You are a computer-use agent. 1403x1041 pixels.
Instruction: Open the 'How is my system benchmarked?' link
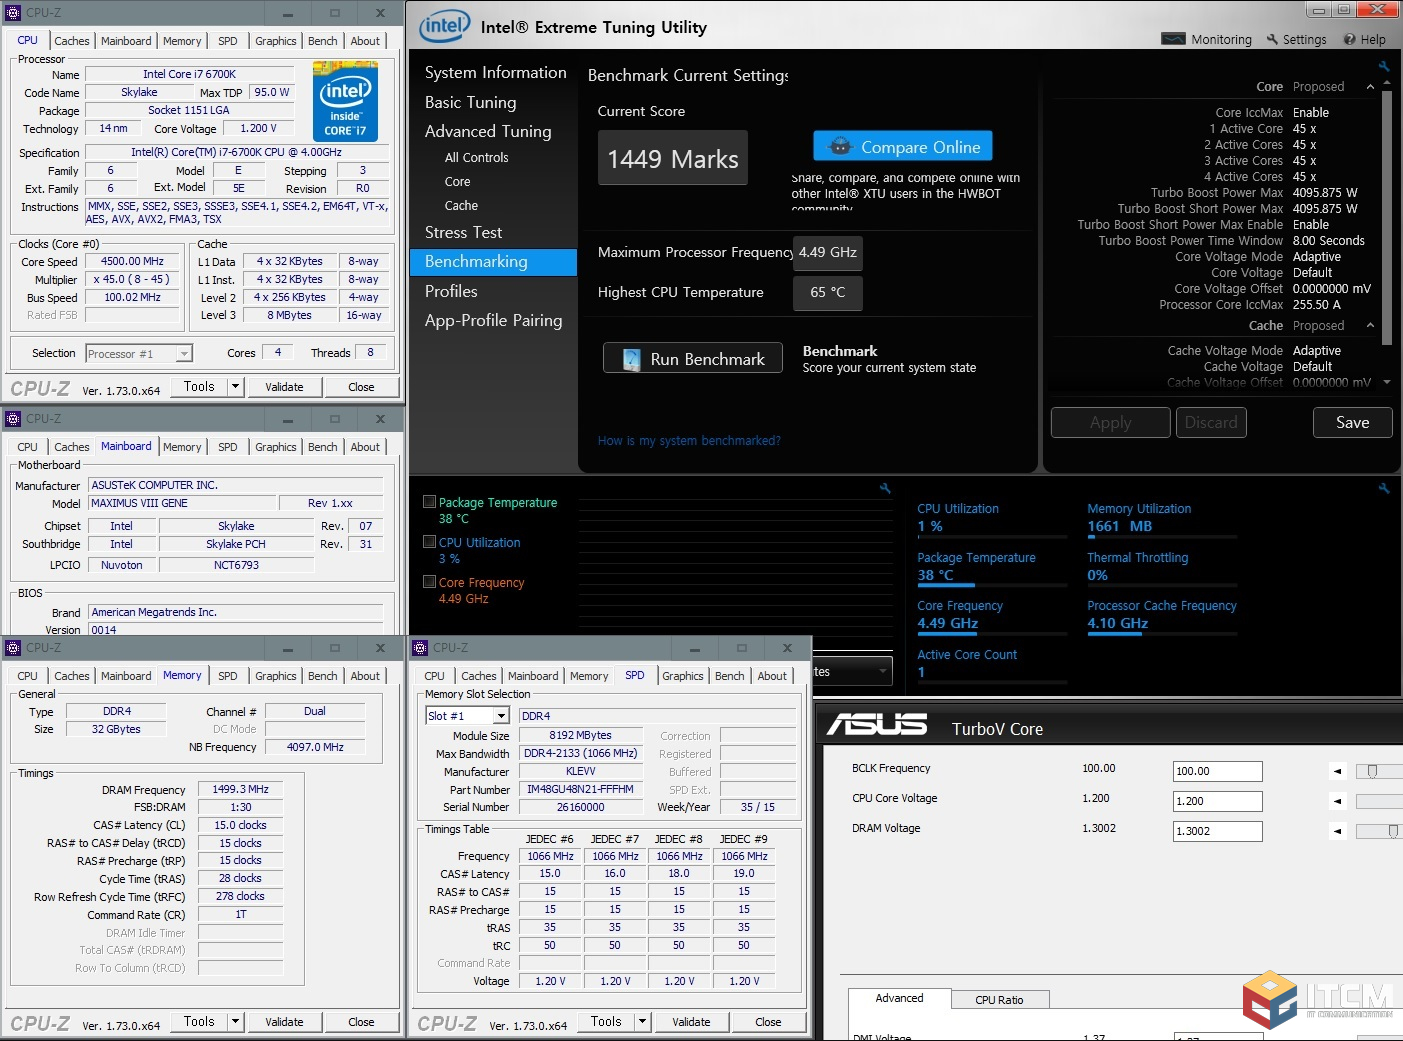(689, 440)
